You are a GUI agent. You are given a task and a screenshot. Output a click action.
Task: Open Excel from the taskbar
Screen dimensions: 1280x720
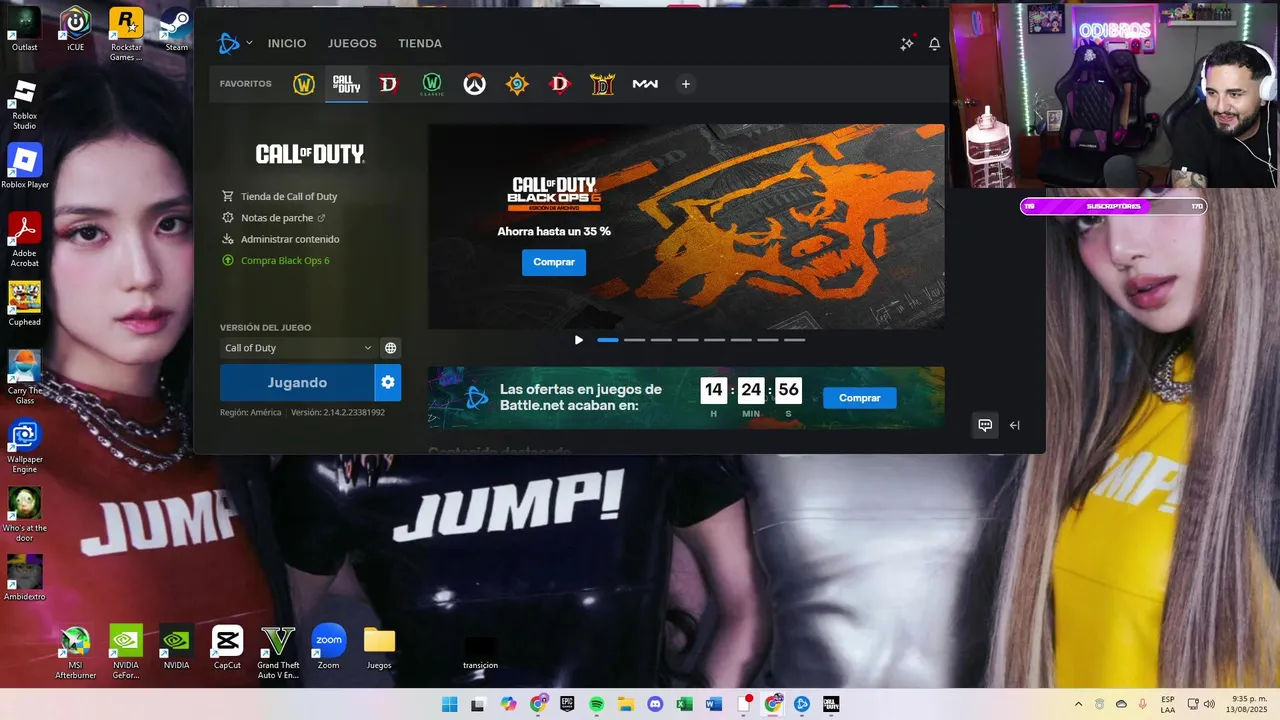[x=685, y=704]
